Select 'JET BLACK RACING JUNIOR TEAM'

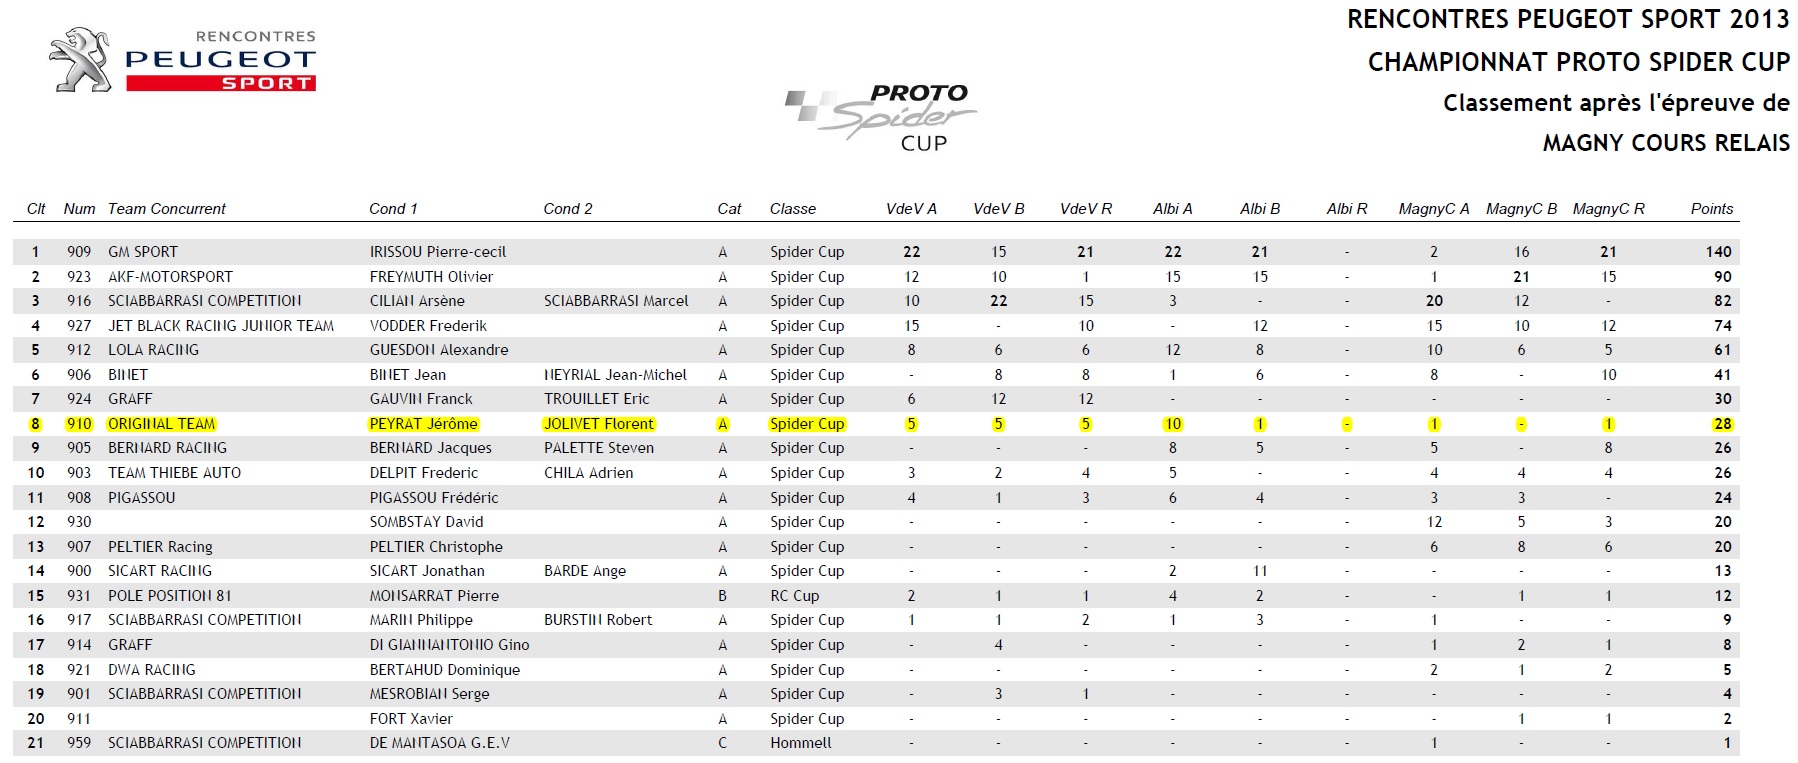click(221, 326)
